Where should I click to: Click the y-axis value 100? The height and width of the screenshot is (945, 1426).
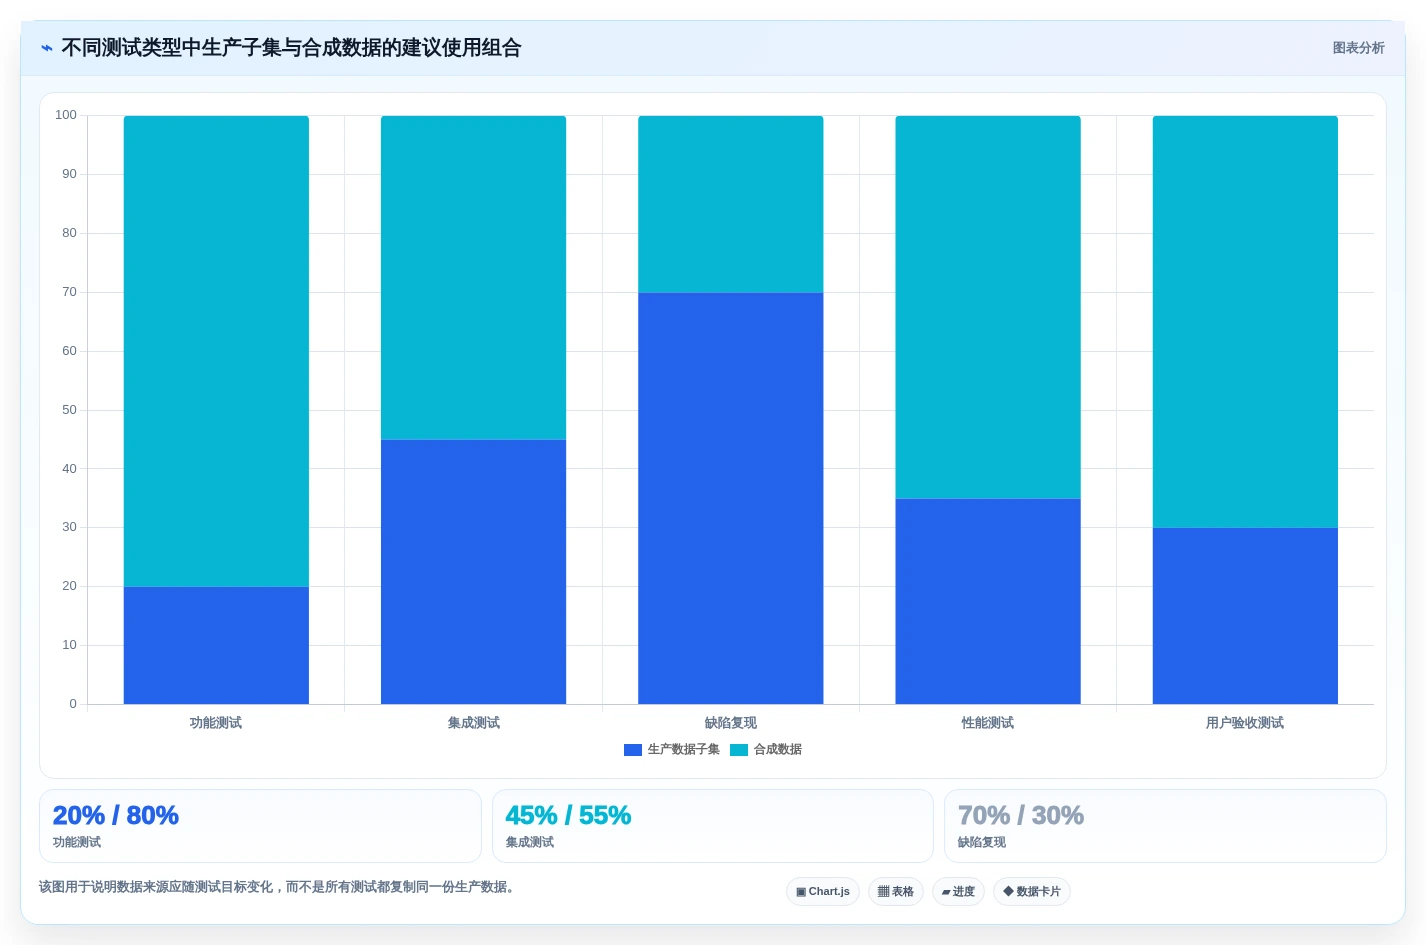pos(66,115)
